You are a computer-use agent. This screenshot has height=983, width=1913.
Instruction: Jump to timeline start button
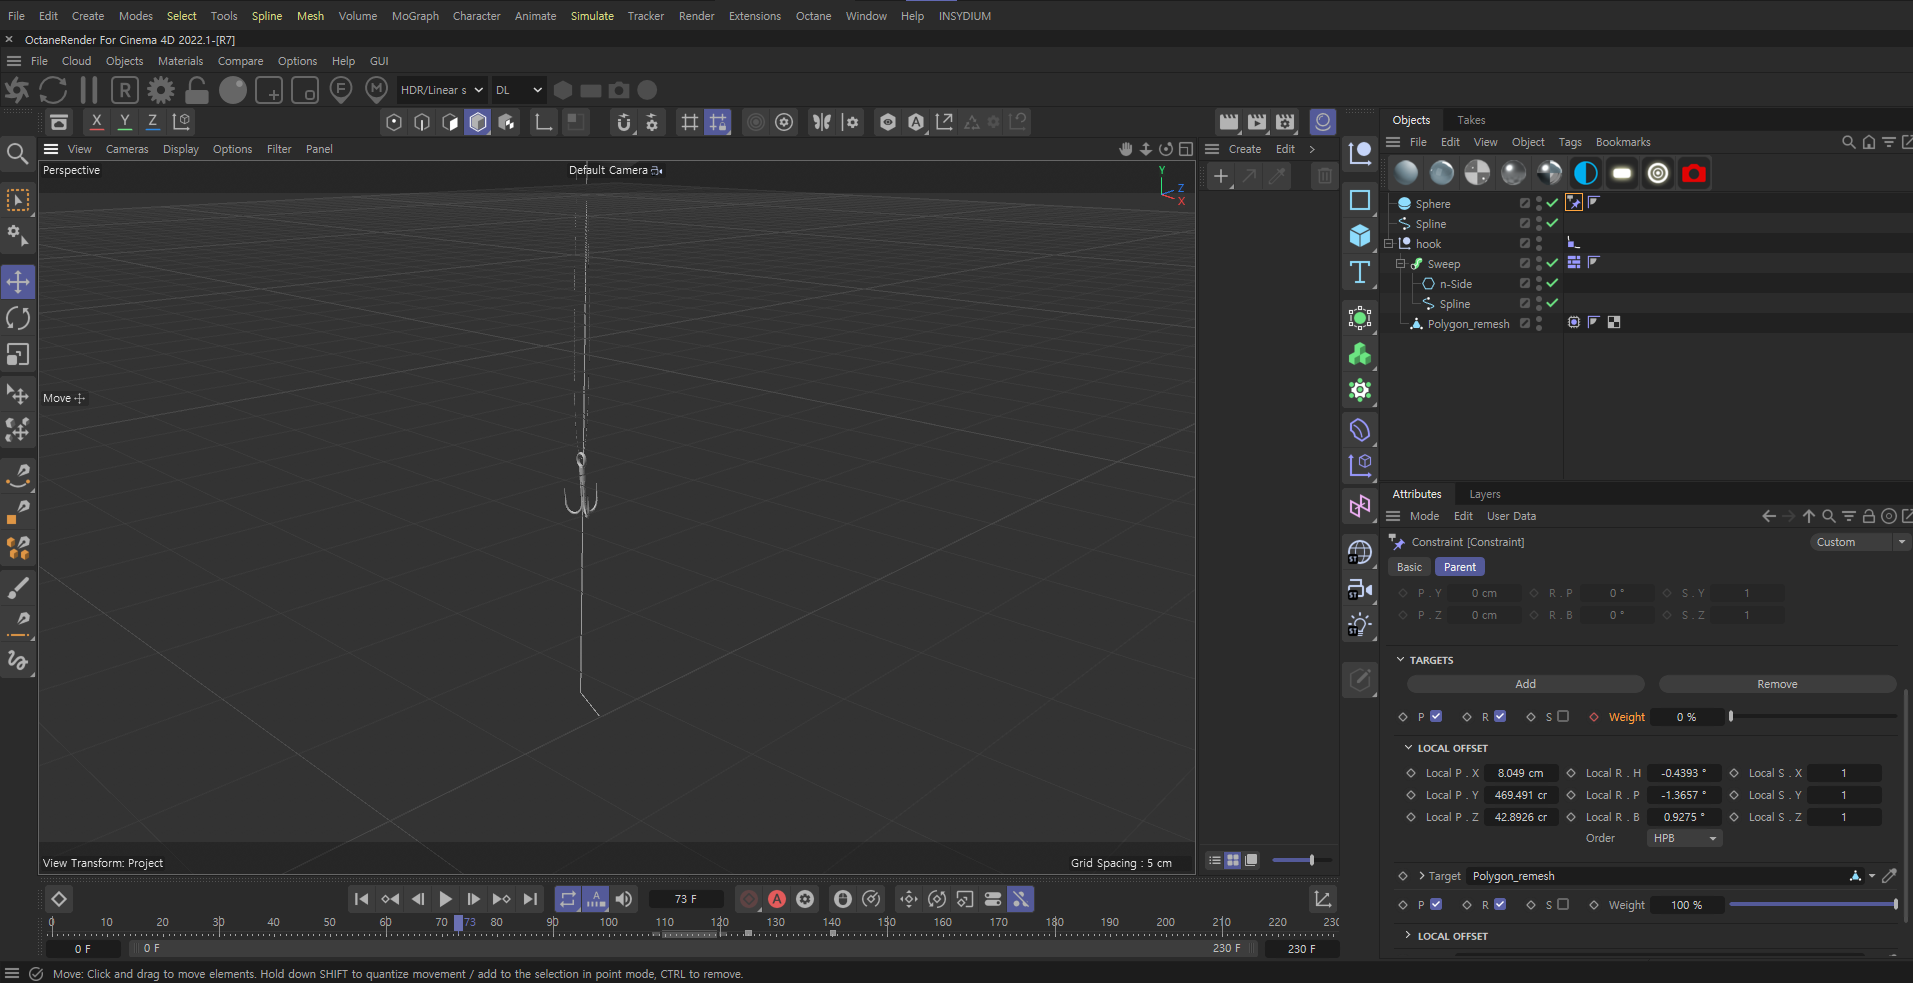(x=362, y=899)
